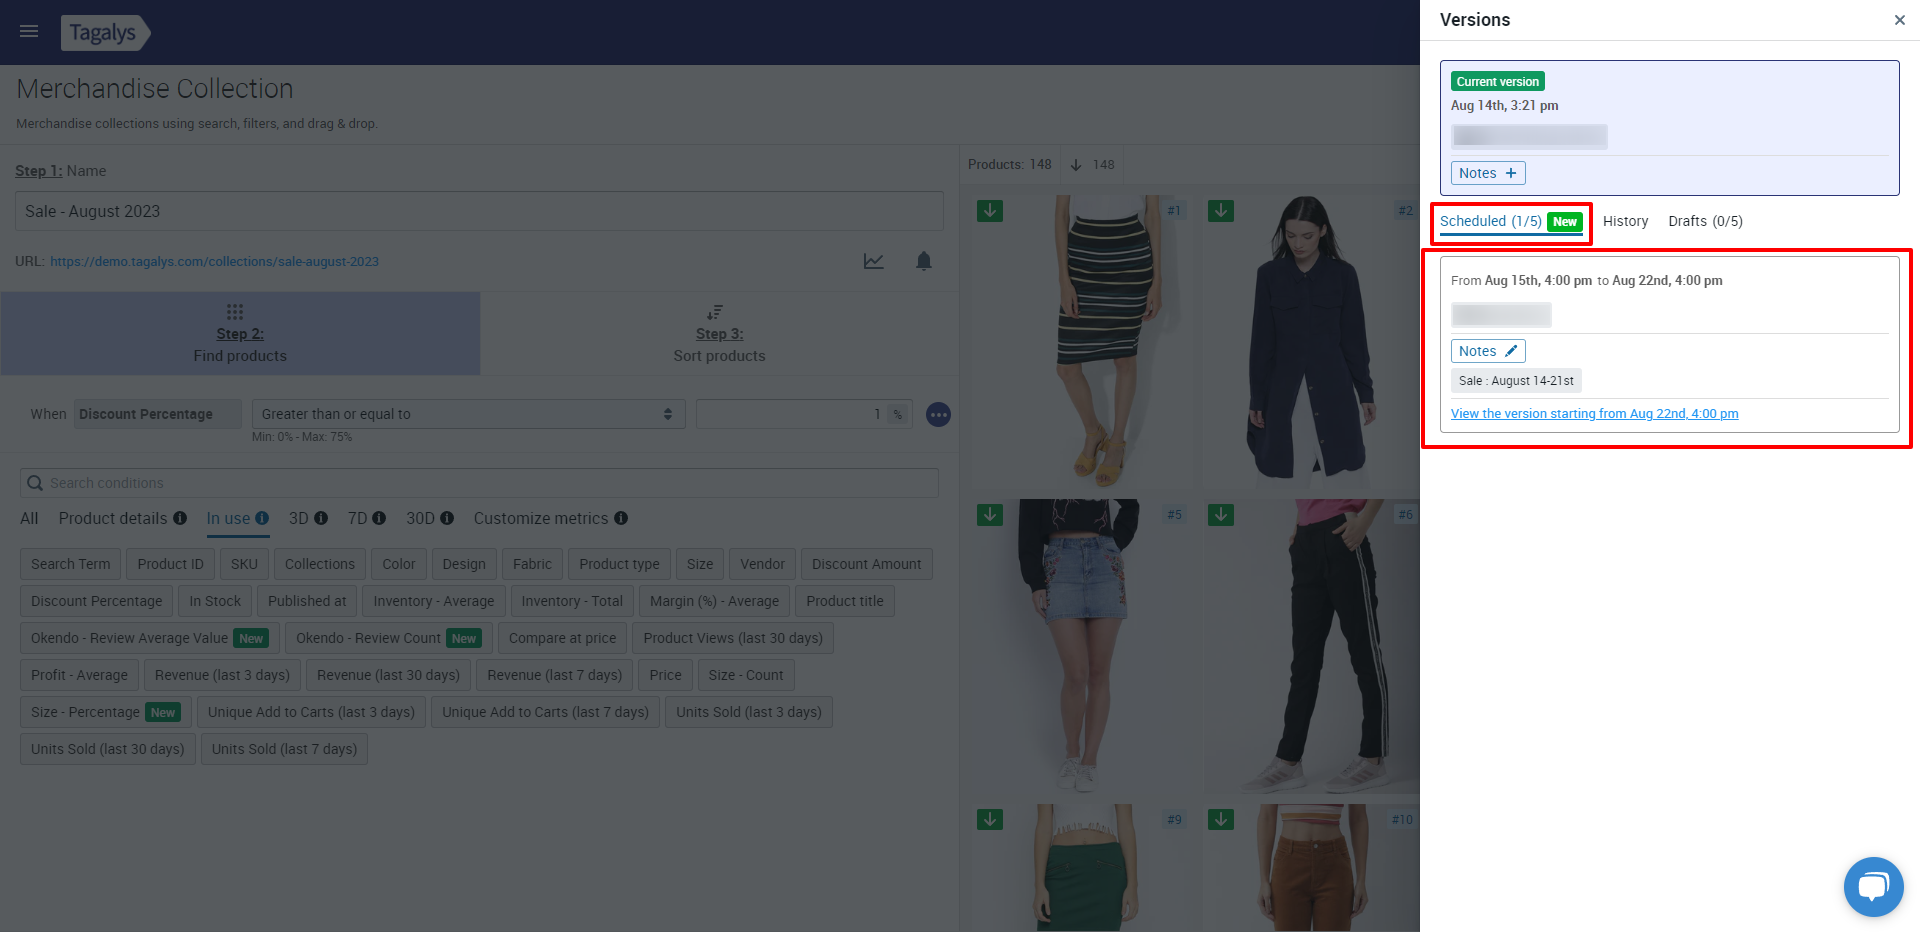1920x932 pixels.
Task: Click the Tagalys logo
Action: (x=104, y=32)
